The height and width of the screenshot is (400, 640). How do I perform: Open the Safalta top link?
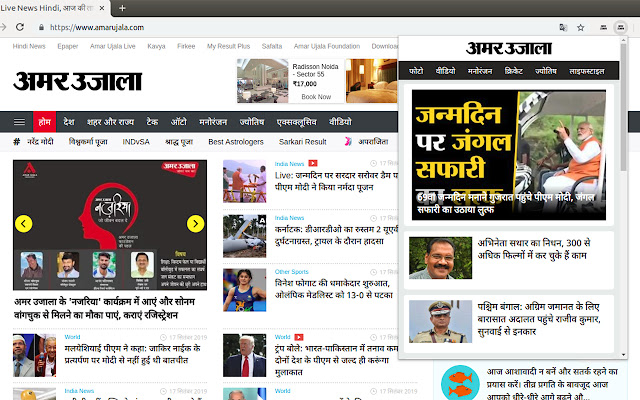pos(272,46)
